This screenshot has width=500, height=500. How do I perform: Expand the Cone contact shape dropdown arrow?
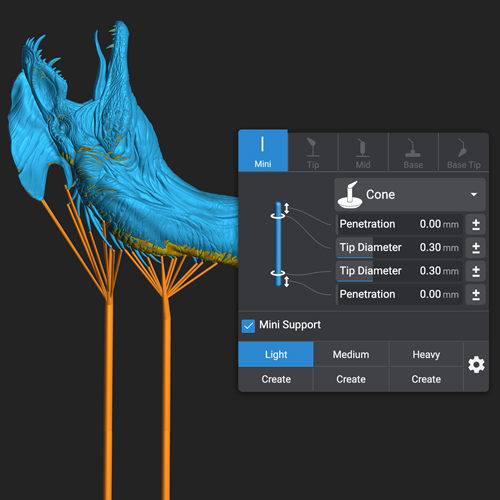(474, 194)
